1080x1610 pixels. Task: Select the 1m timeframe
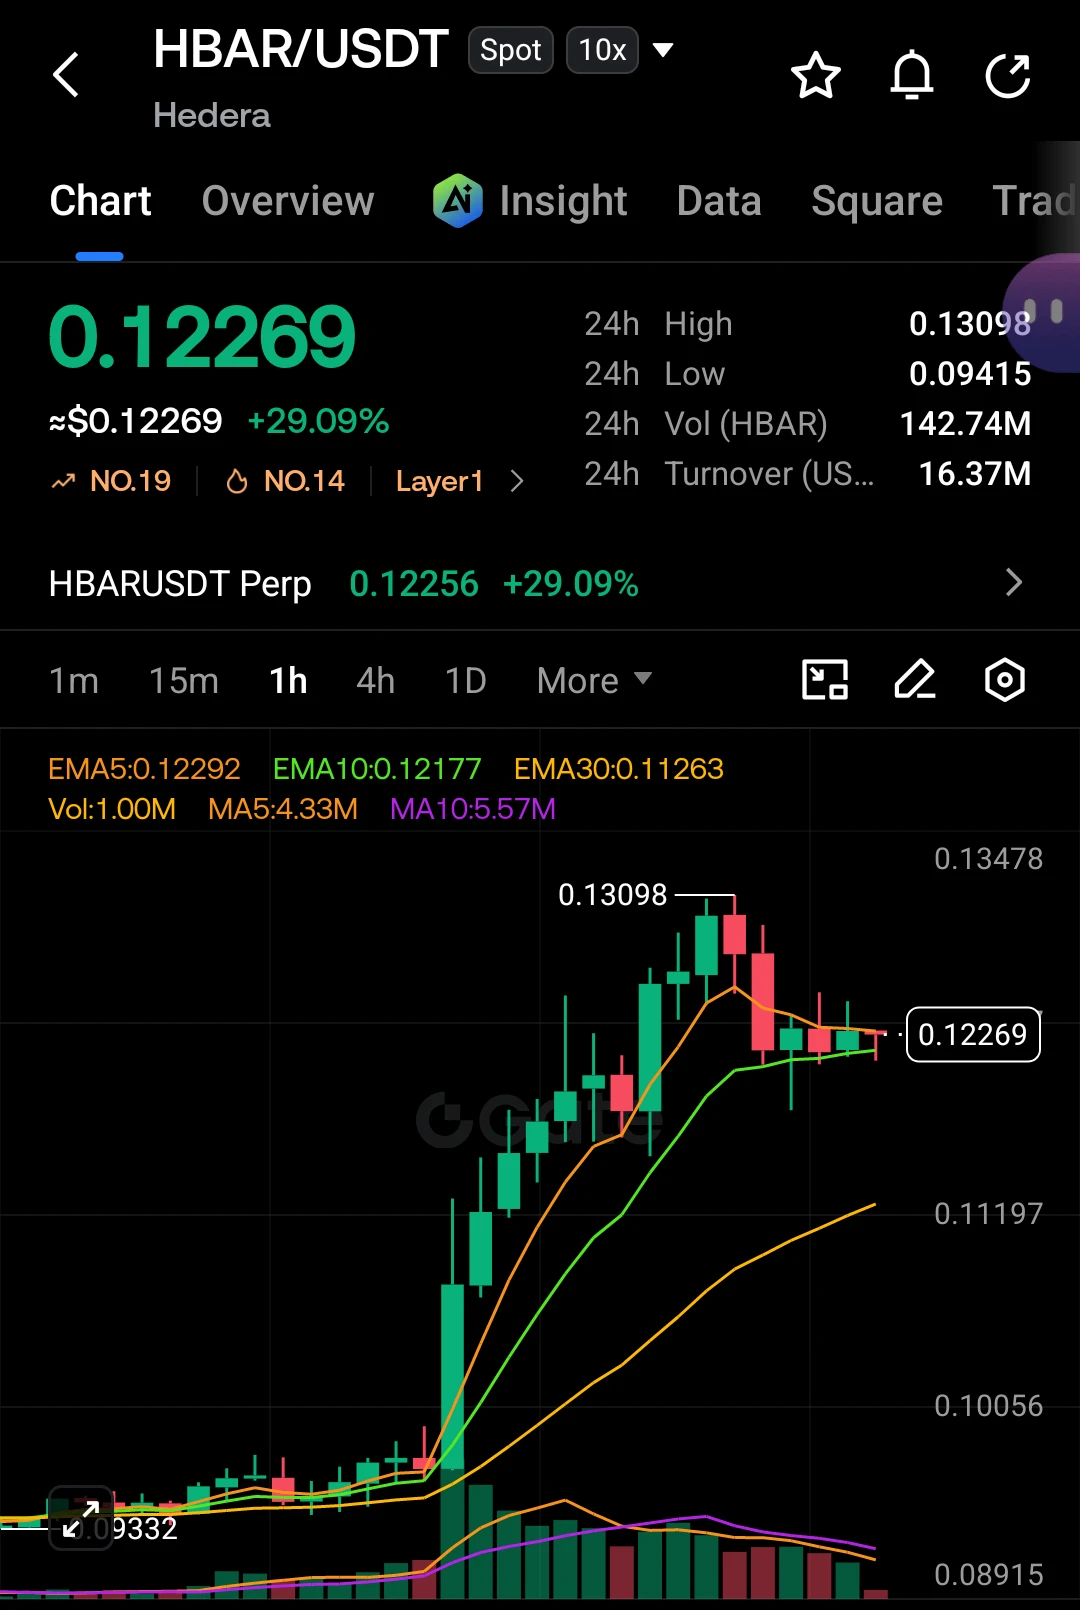click(x=74, y=681)
